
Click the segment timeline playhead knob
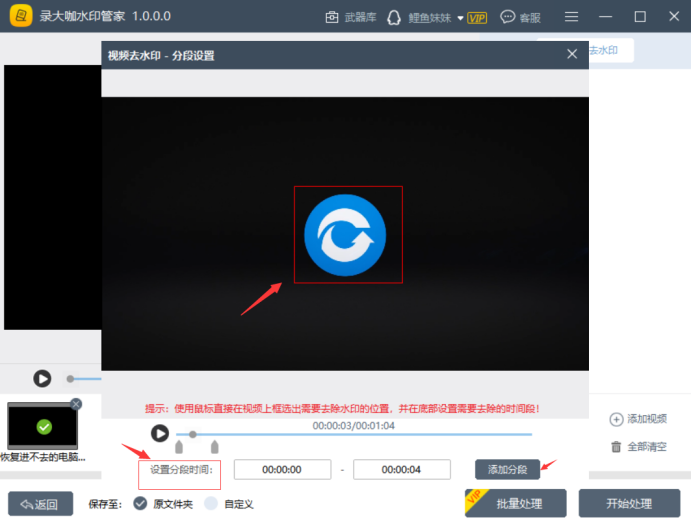[x=193, y=434]
